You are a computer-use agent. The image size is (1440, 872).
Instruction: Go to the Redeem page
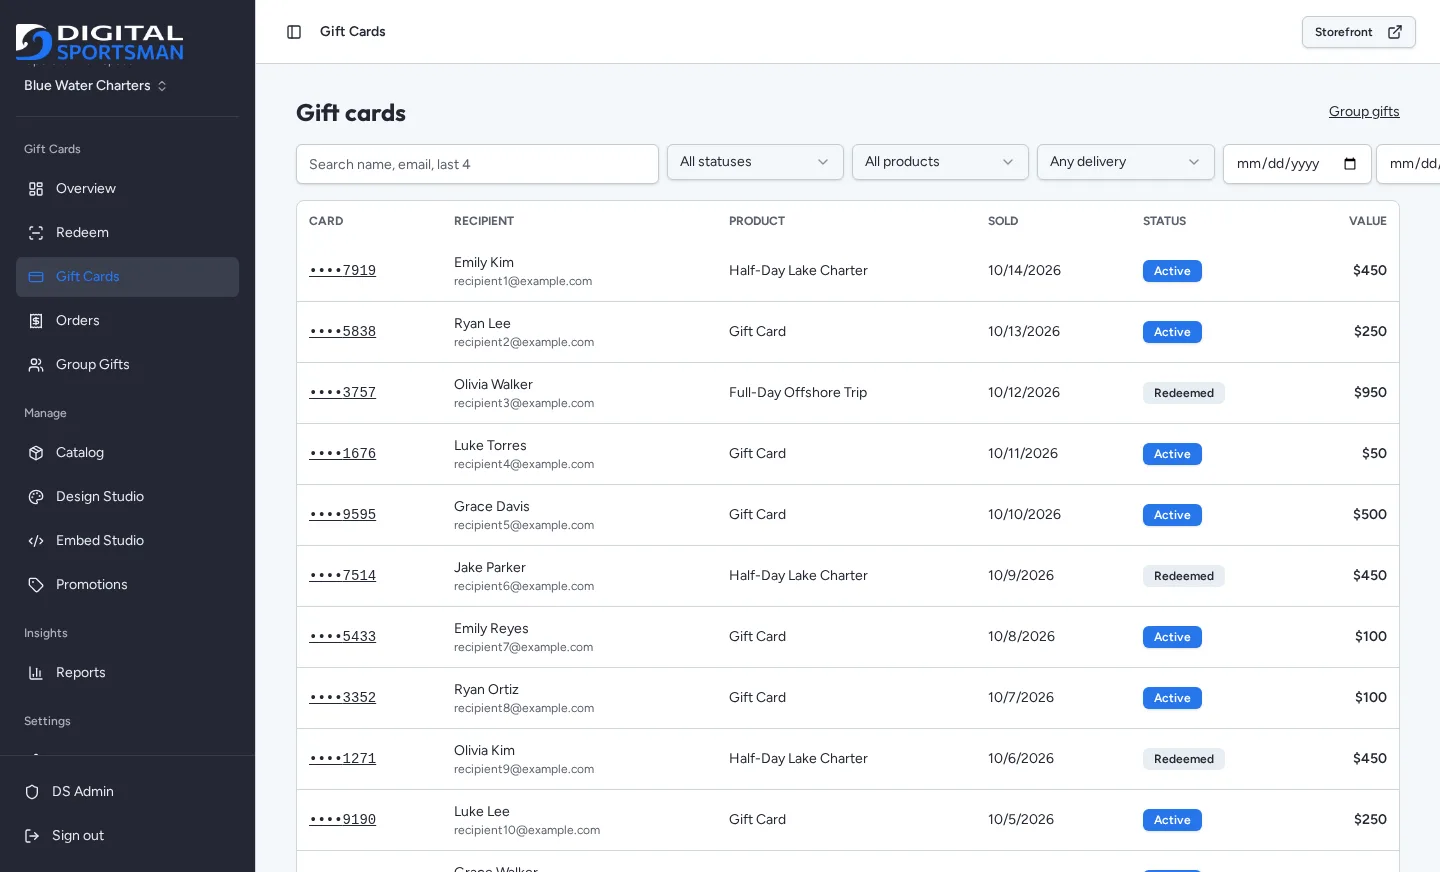pyautogui.click(x=127, y=233)
